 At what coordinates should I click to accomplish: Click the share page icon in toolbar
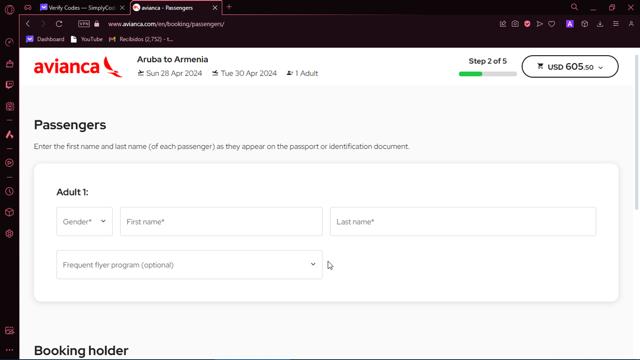coord(503,24)
